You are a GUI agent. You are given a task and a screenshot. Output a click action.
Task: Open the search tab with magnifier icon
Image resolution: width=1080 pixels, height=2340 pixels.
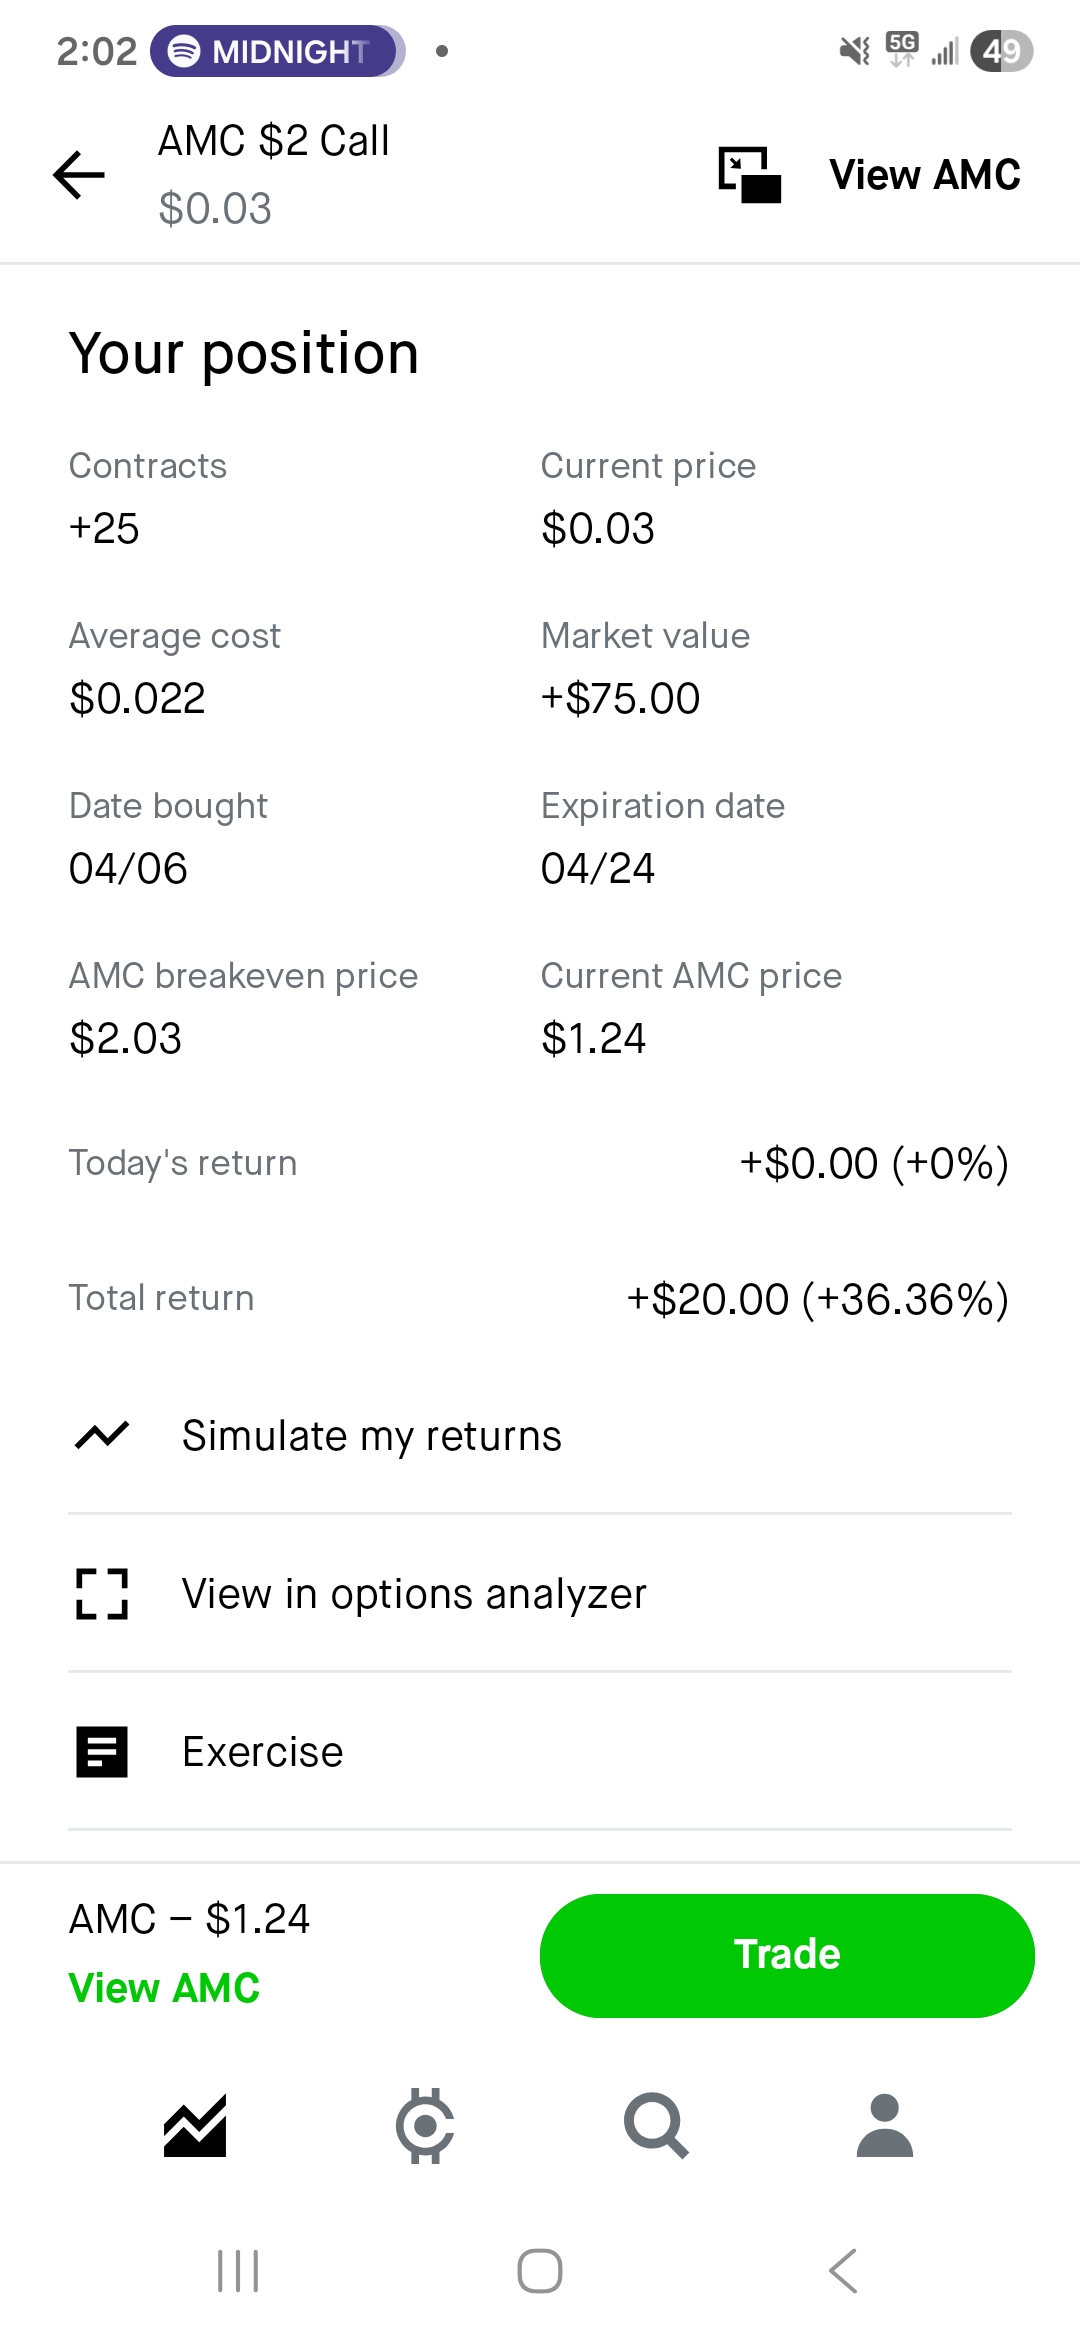656,2125
